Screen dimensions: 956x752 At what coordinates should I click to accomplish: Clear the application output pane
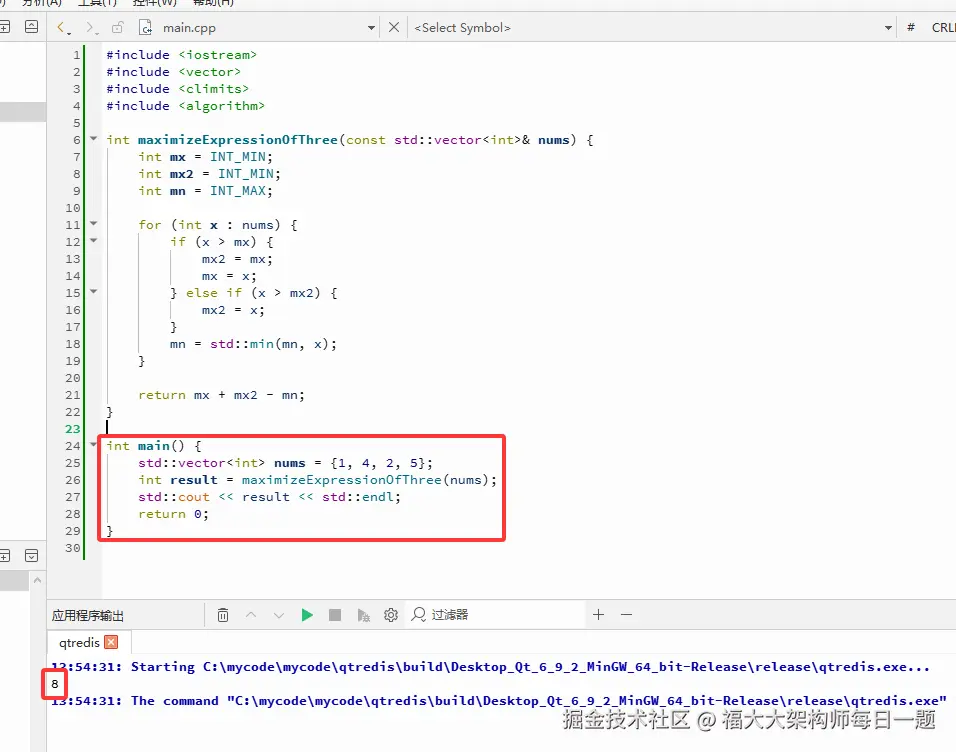(x=223, y=615)
